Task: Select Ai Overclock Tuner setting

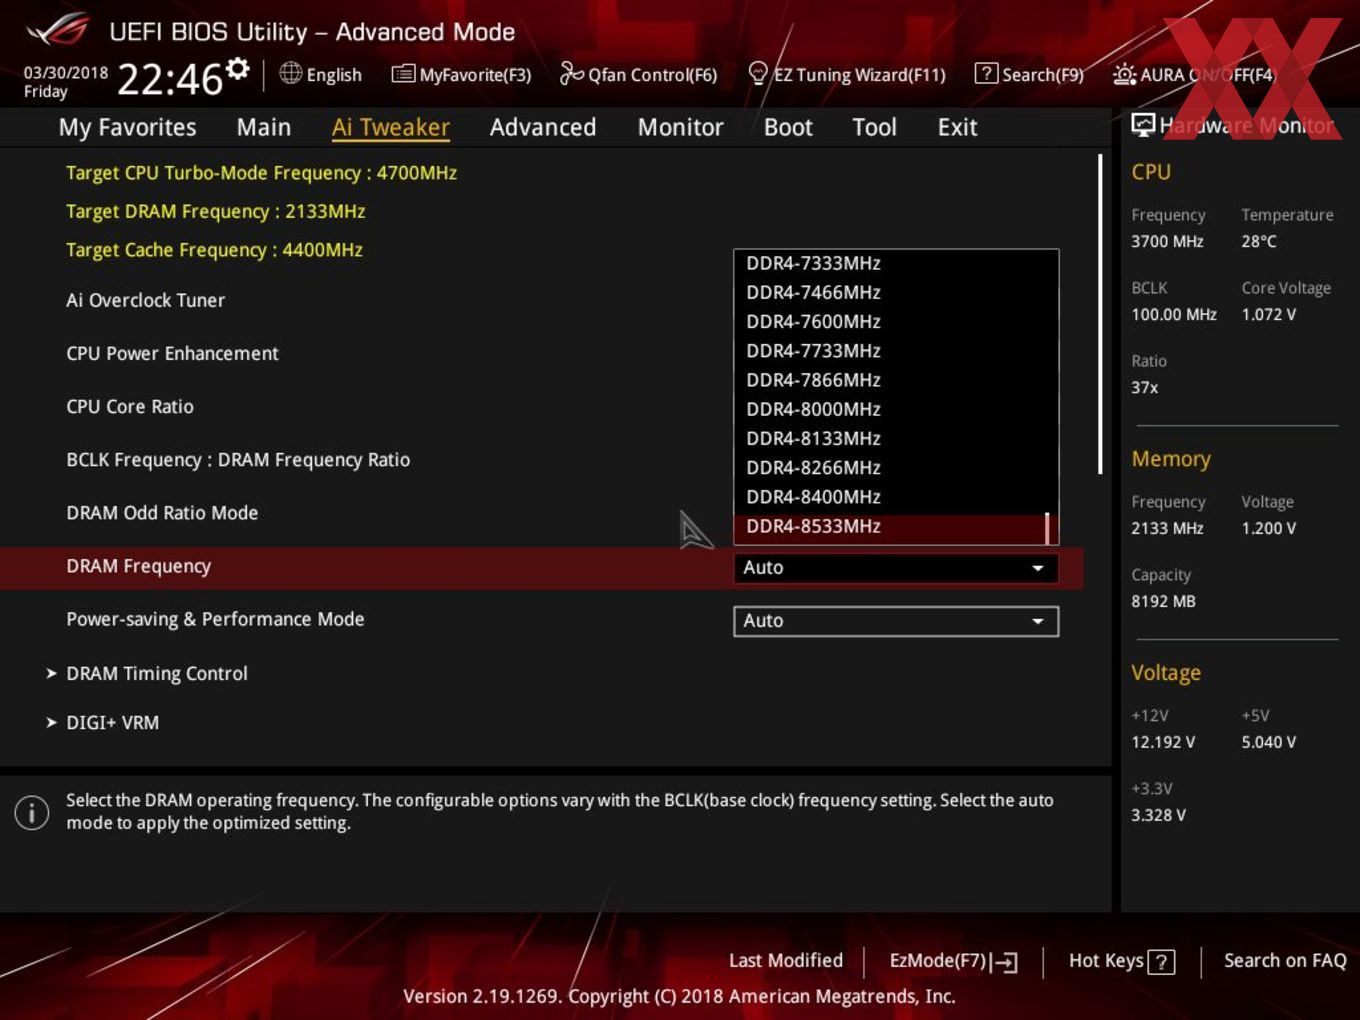Action: [x=146, y=301]
